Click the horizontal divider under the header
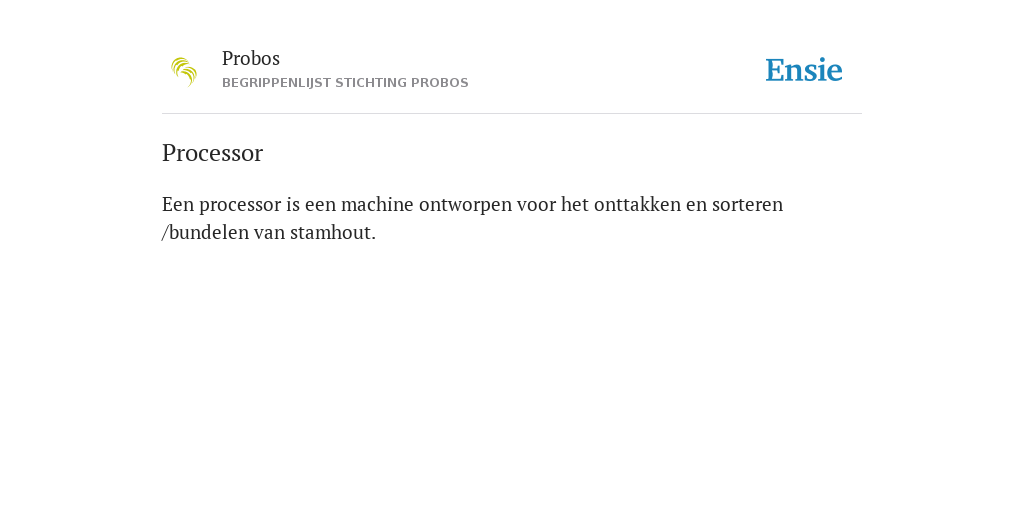The height and width of the screenshot is (512, 1024). tap(512, 114)
